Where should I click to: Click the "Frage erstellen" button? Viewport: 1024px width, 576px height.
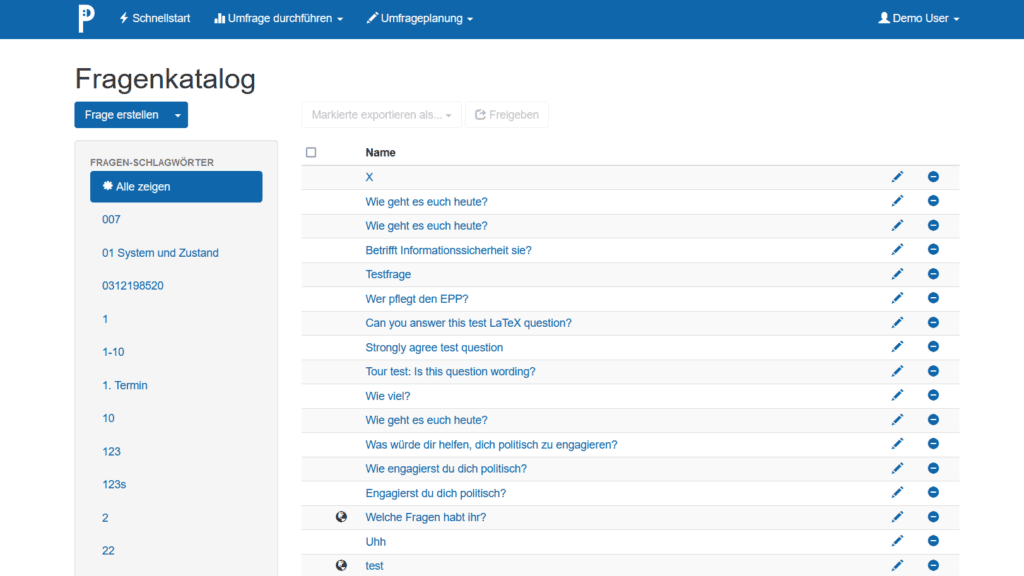pyautogui.click(x=120, y=114)
